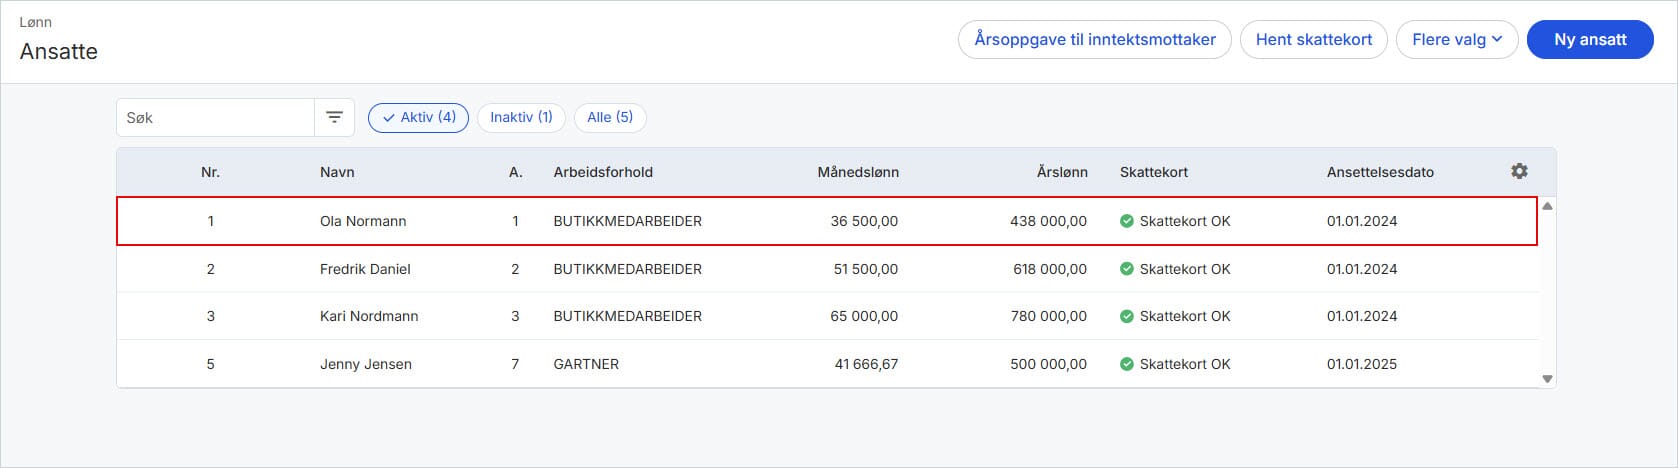The image size is (1678, 468).
Task: Click monthly salary 36 500,00
Action: click(x=864, y=221)
